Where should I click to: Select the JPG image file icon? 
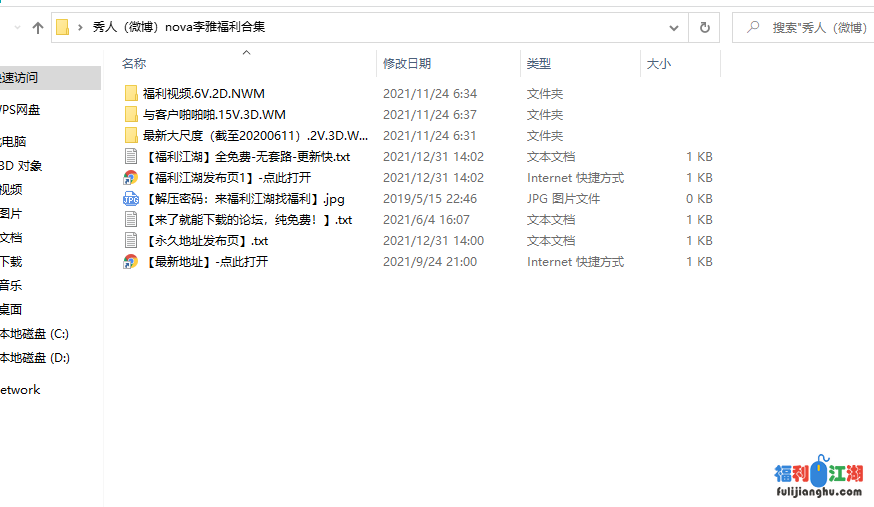coord(130,199)
